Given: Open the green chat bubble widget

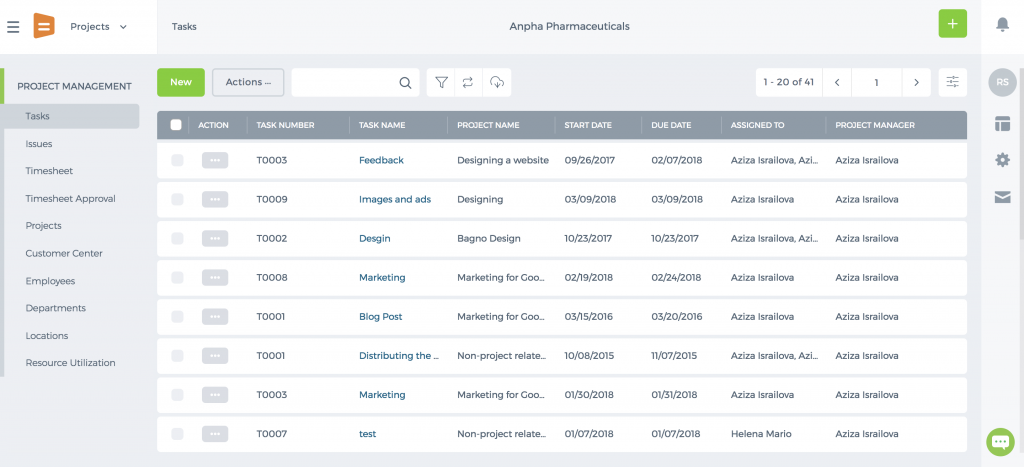Looking at the screenshot, I should pos(1000,442).
